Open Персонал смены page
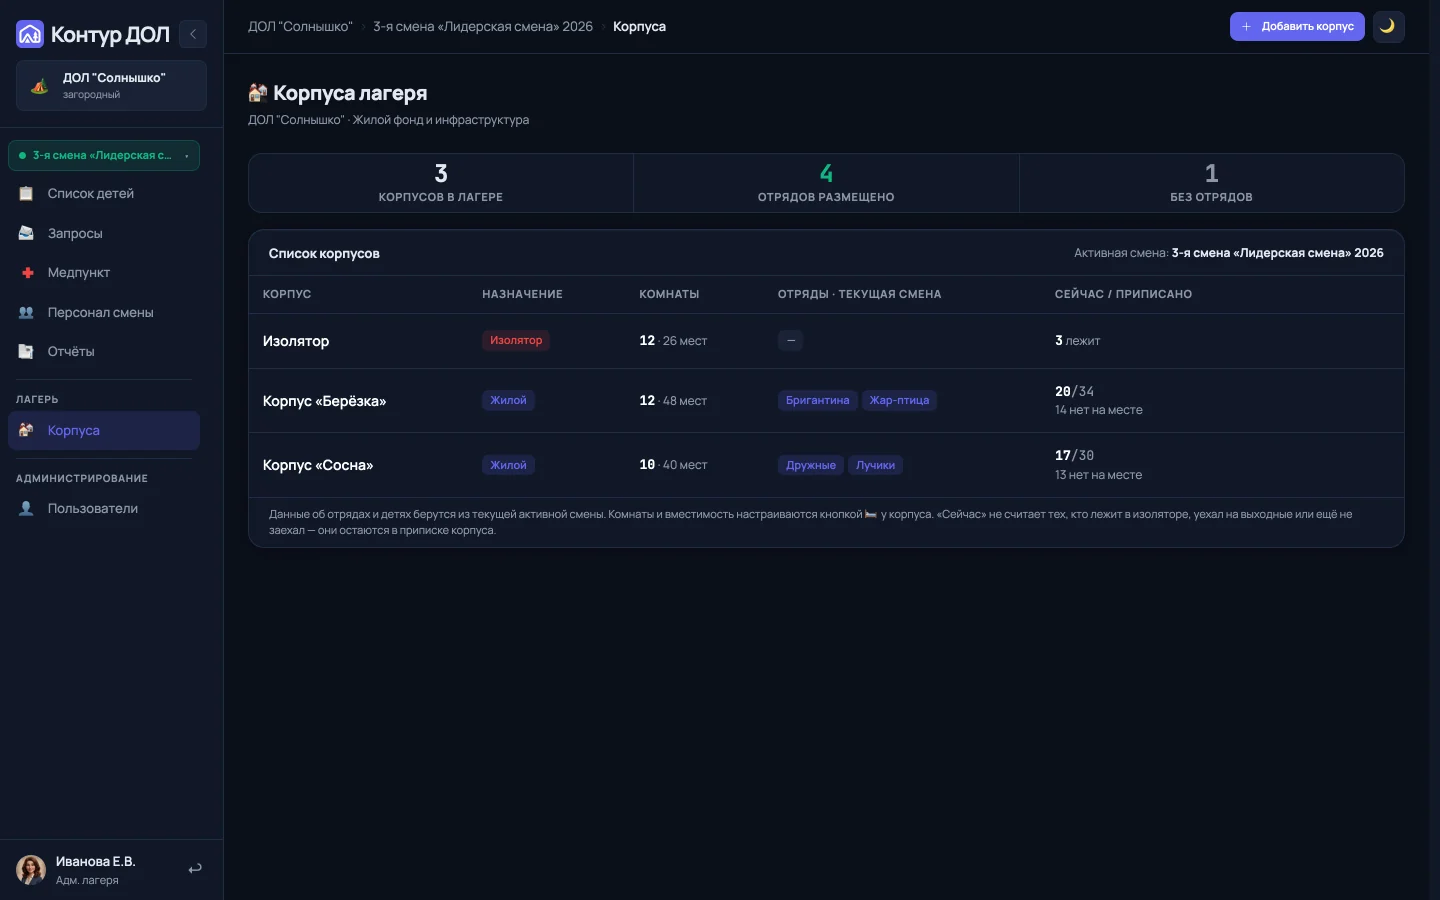This screenshot has height=900, width=1440. 104,312
